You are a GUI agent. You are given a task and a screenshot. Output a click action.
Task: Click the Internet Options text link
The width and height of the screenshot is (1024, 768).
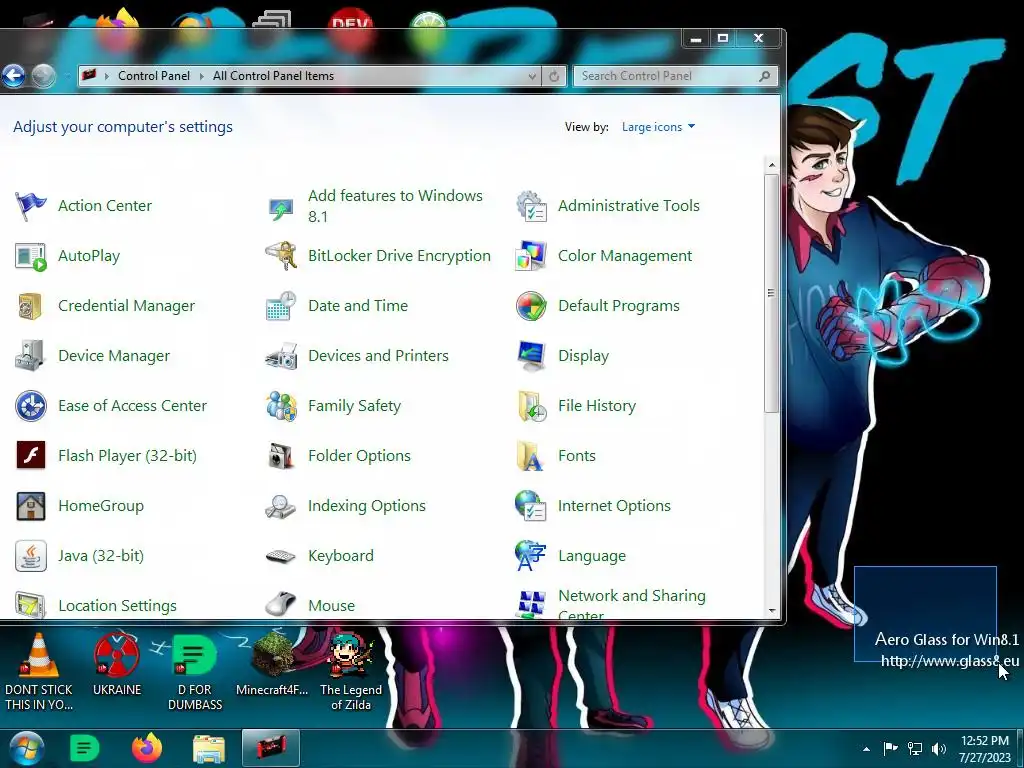coord(614,506)
